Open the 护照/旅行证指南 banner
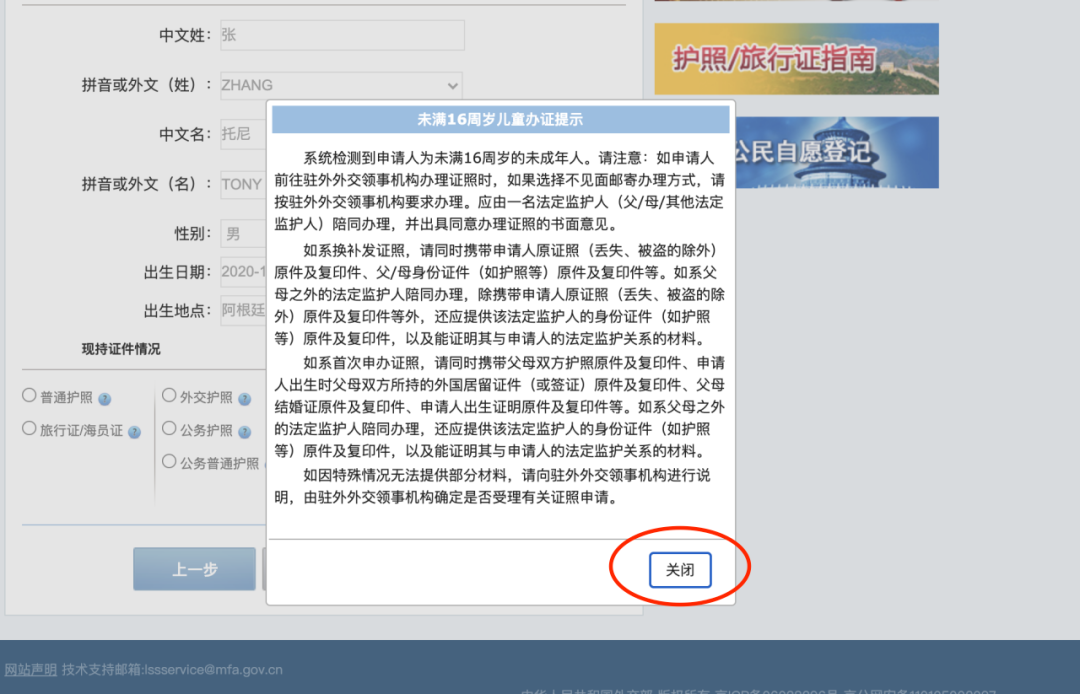This screenshot has height=694, width=1080. [795, 58]
